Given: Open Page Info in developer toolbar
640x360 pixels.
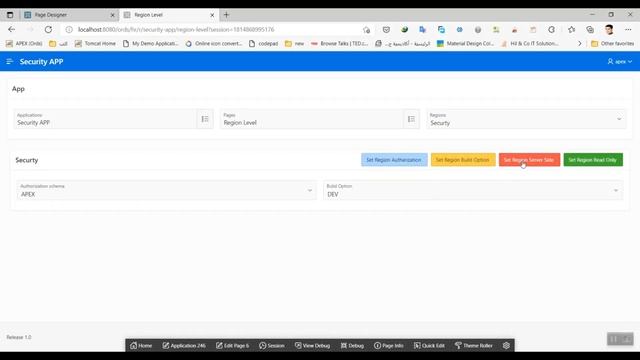Looking at the screenshot, I should point(389,345).
